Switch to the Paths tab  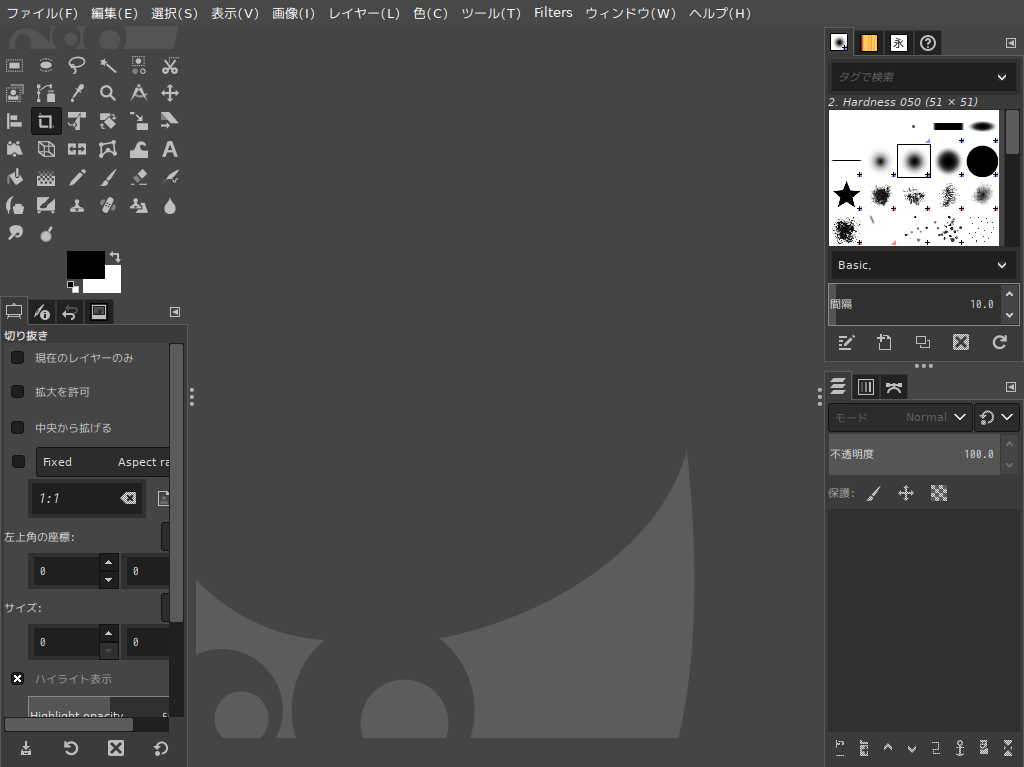(x=894, y=387)
